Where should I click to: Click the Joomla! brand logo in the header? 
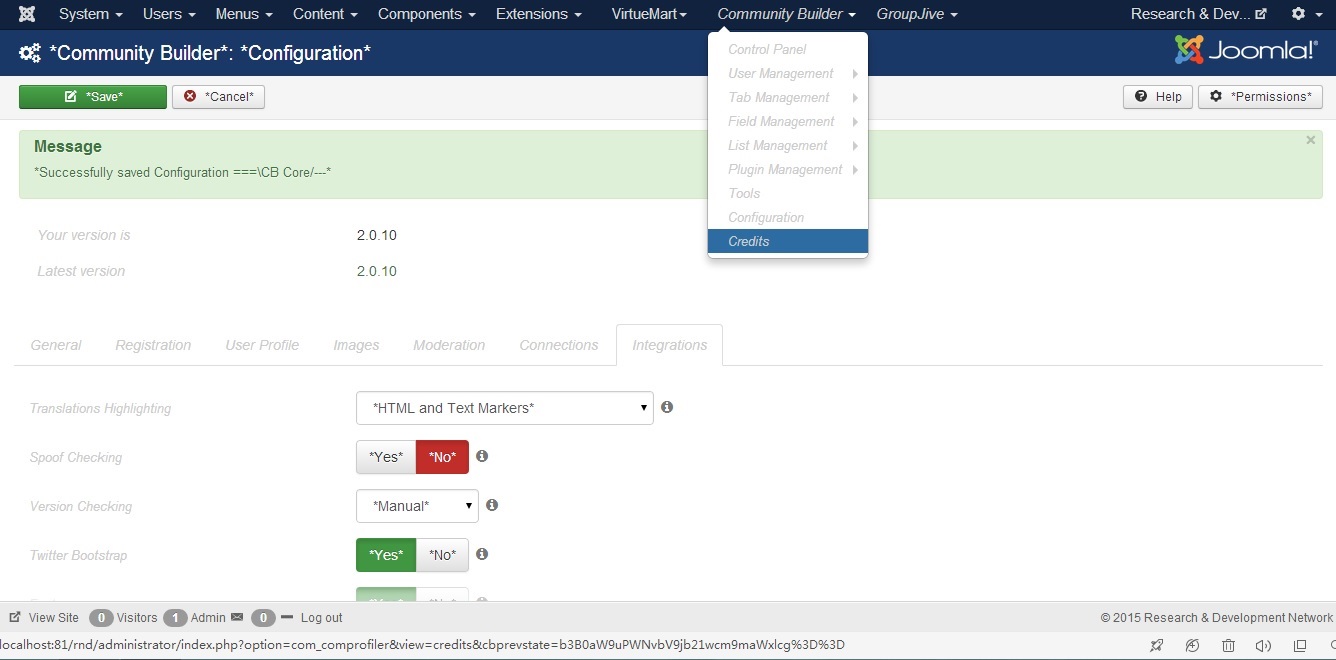tap(1246, 50)
